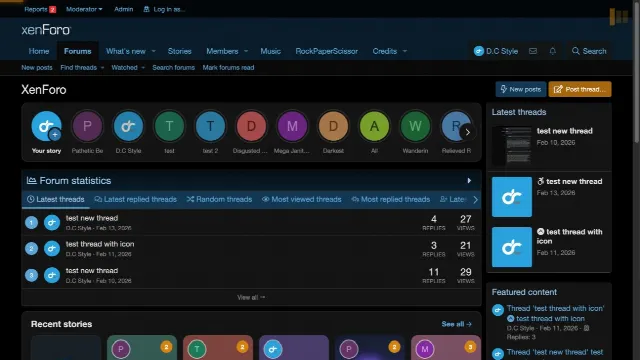Click 'View all' under statistics list
640x360 pixels.
click(251, 297)
